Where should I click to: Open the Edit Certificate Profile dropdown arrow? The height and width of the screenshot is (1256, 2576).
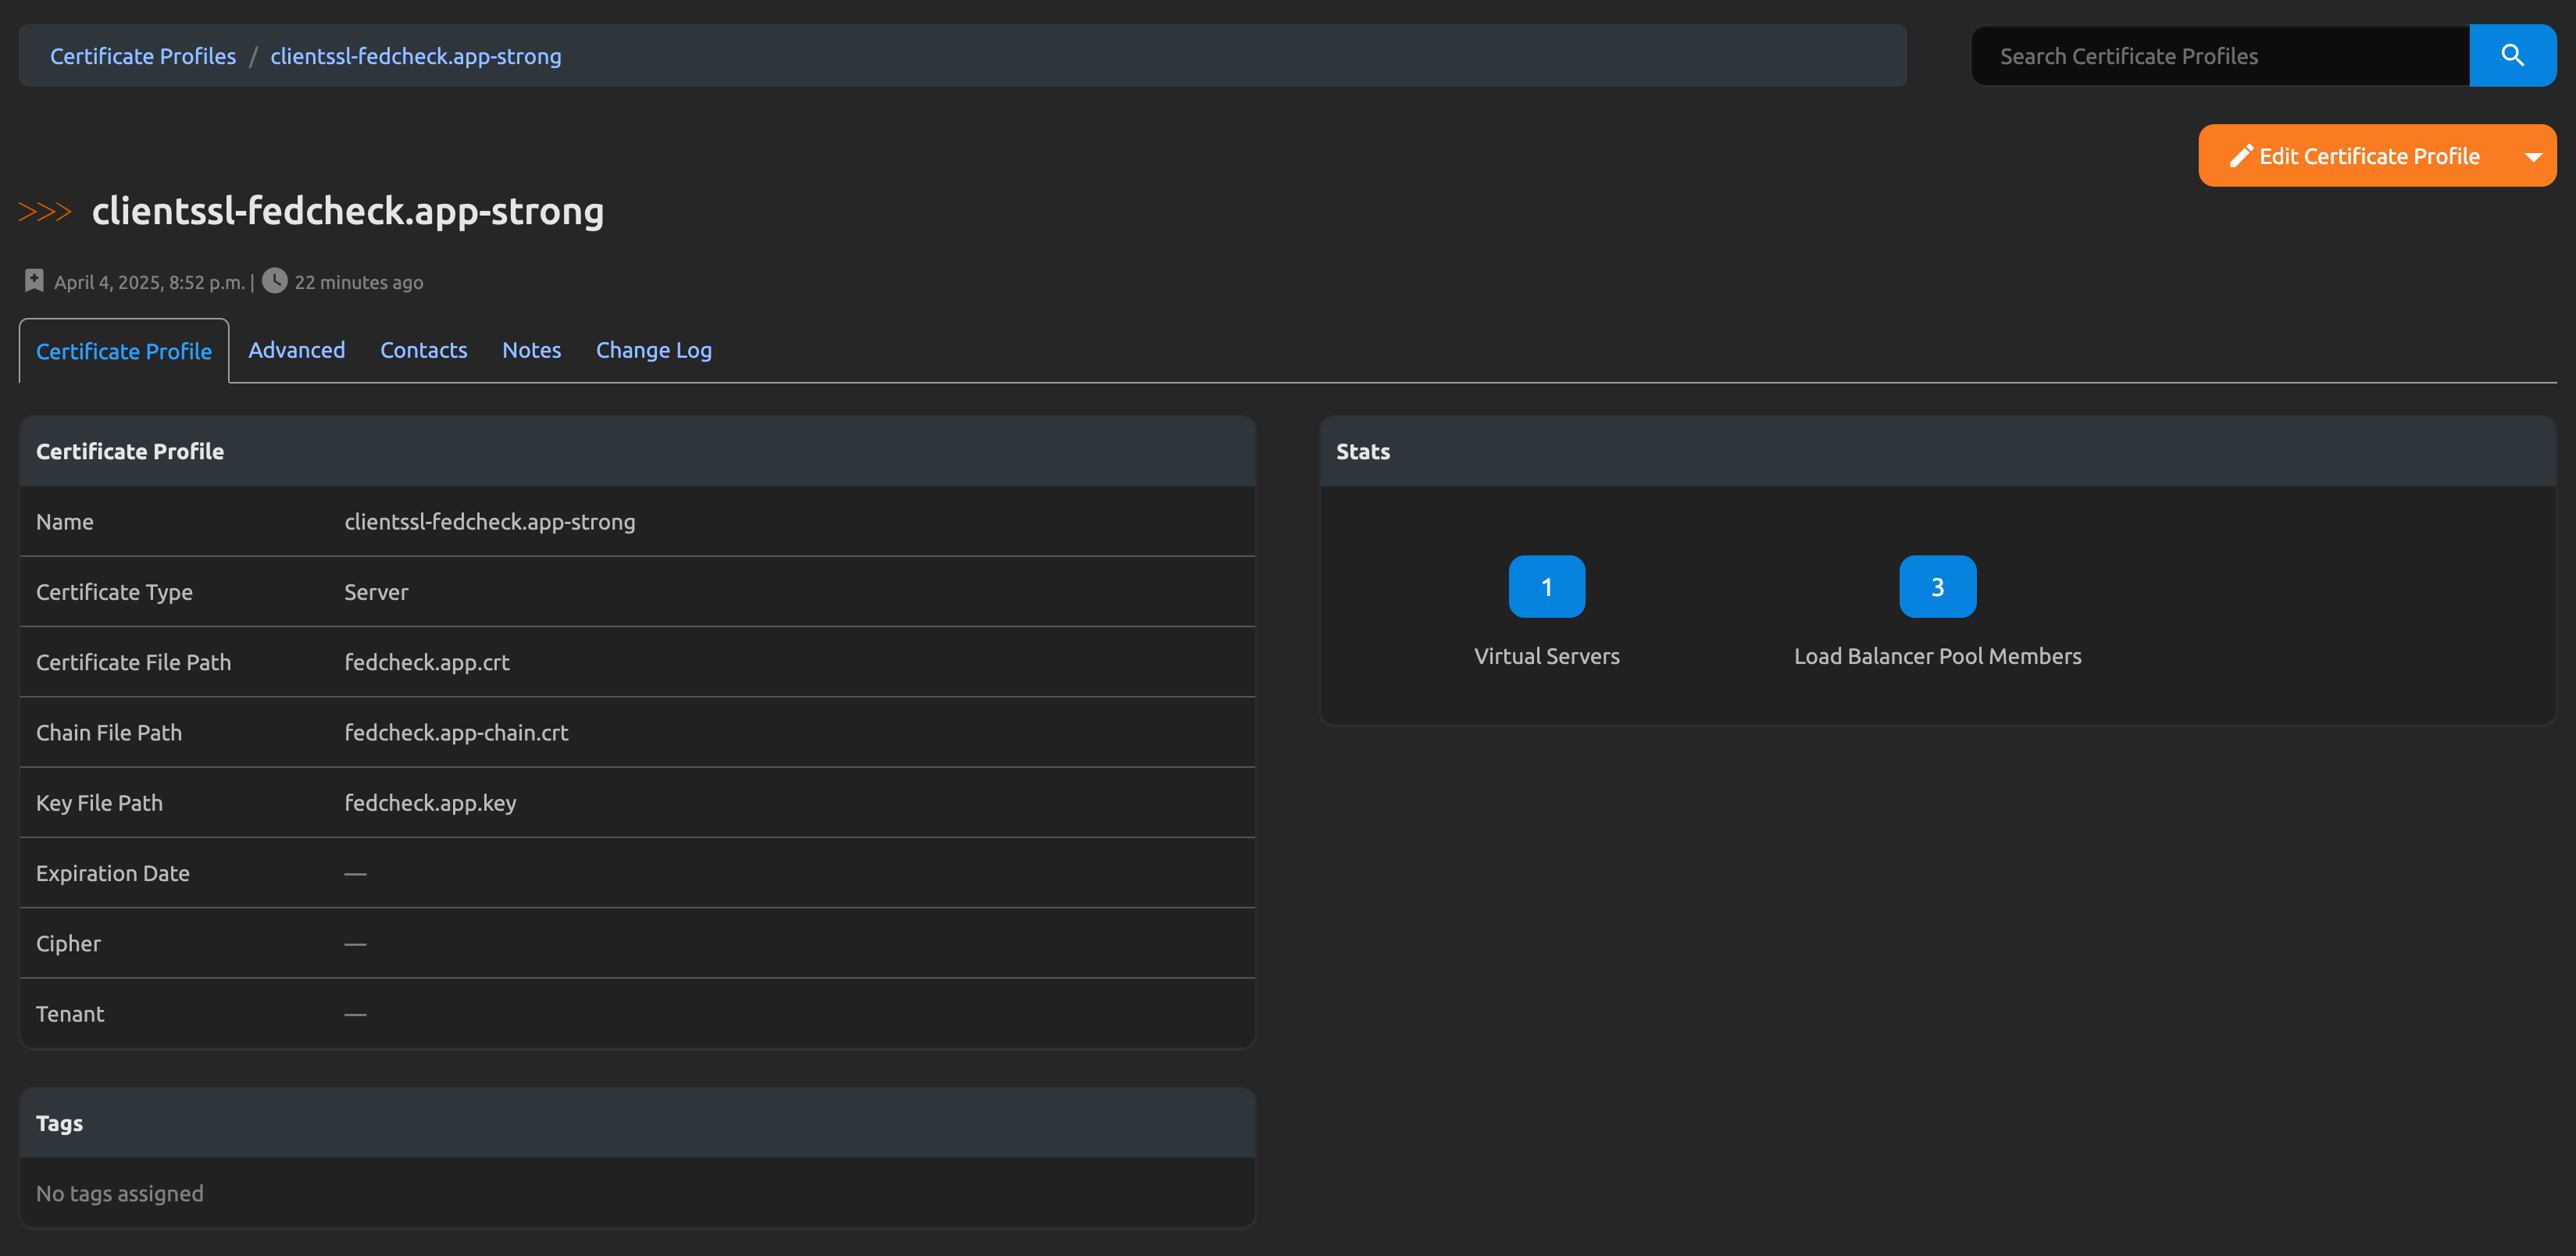point(2533,157)
